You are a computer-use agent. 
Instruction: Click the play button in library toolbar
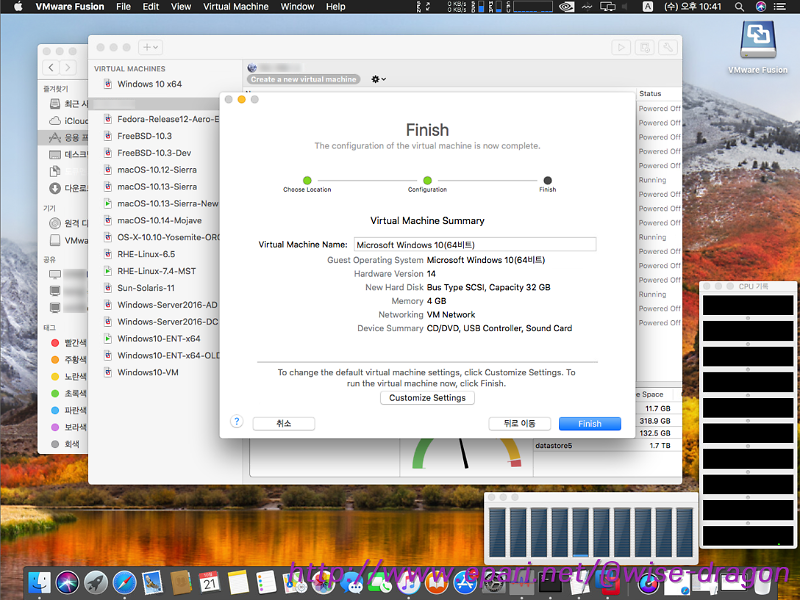coord(621,47)
